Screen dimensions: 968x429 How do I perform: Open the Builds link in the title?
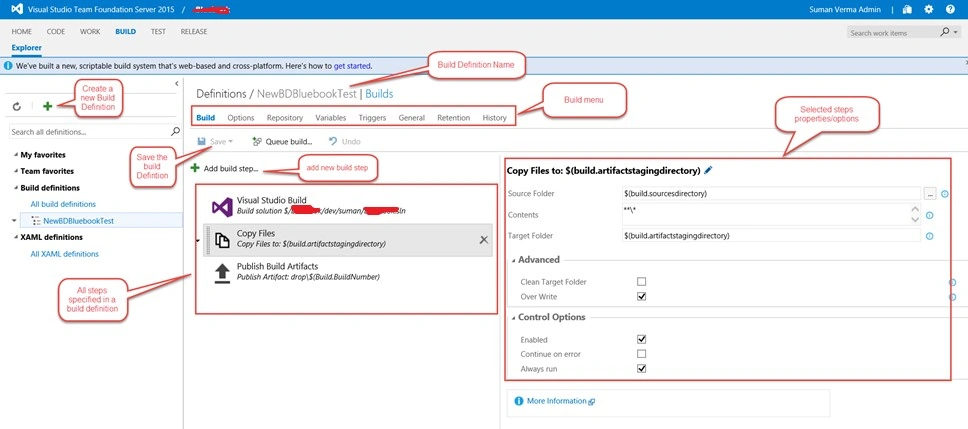(379, 94)
